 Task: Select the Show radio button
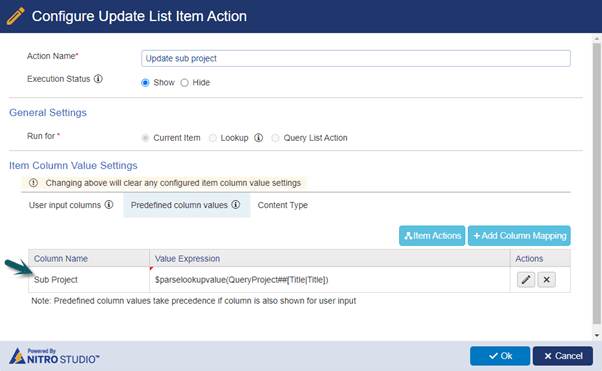tap(145, 83)
